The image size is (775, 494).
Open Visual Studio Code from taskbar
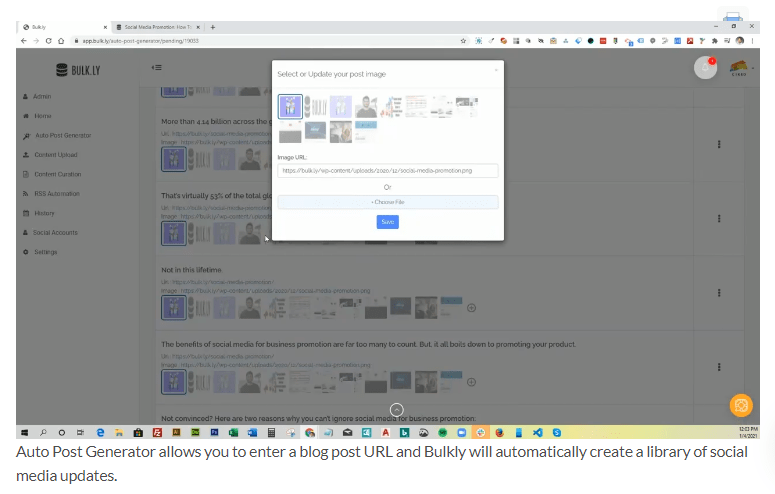(537, 433)
